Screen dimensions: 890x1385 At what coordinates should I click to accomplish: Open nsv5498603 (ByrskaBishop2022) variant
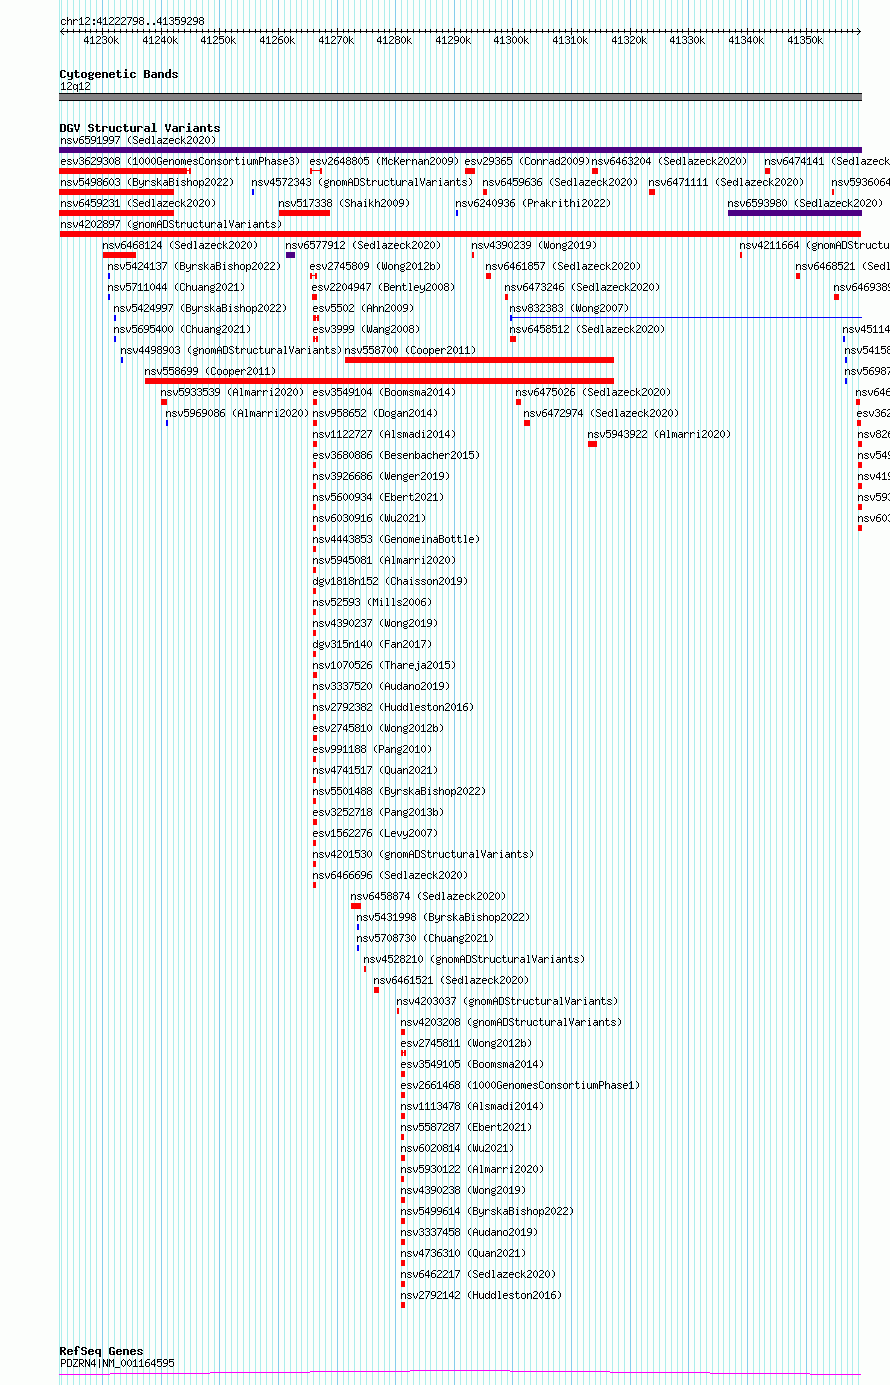pyautogui.click(x=147, y=182)
